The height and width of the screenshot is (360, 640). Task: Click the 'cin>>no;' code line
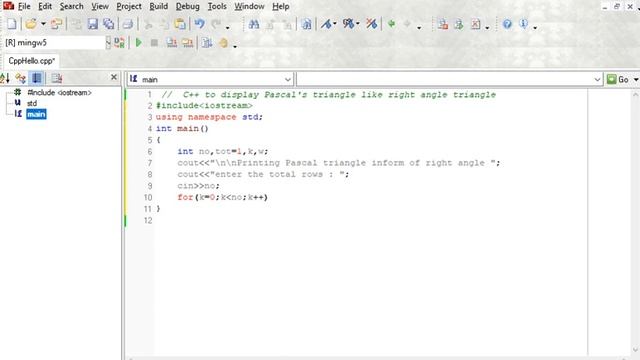coord(198,186)
